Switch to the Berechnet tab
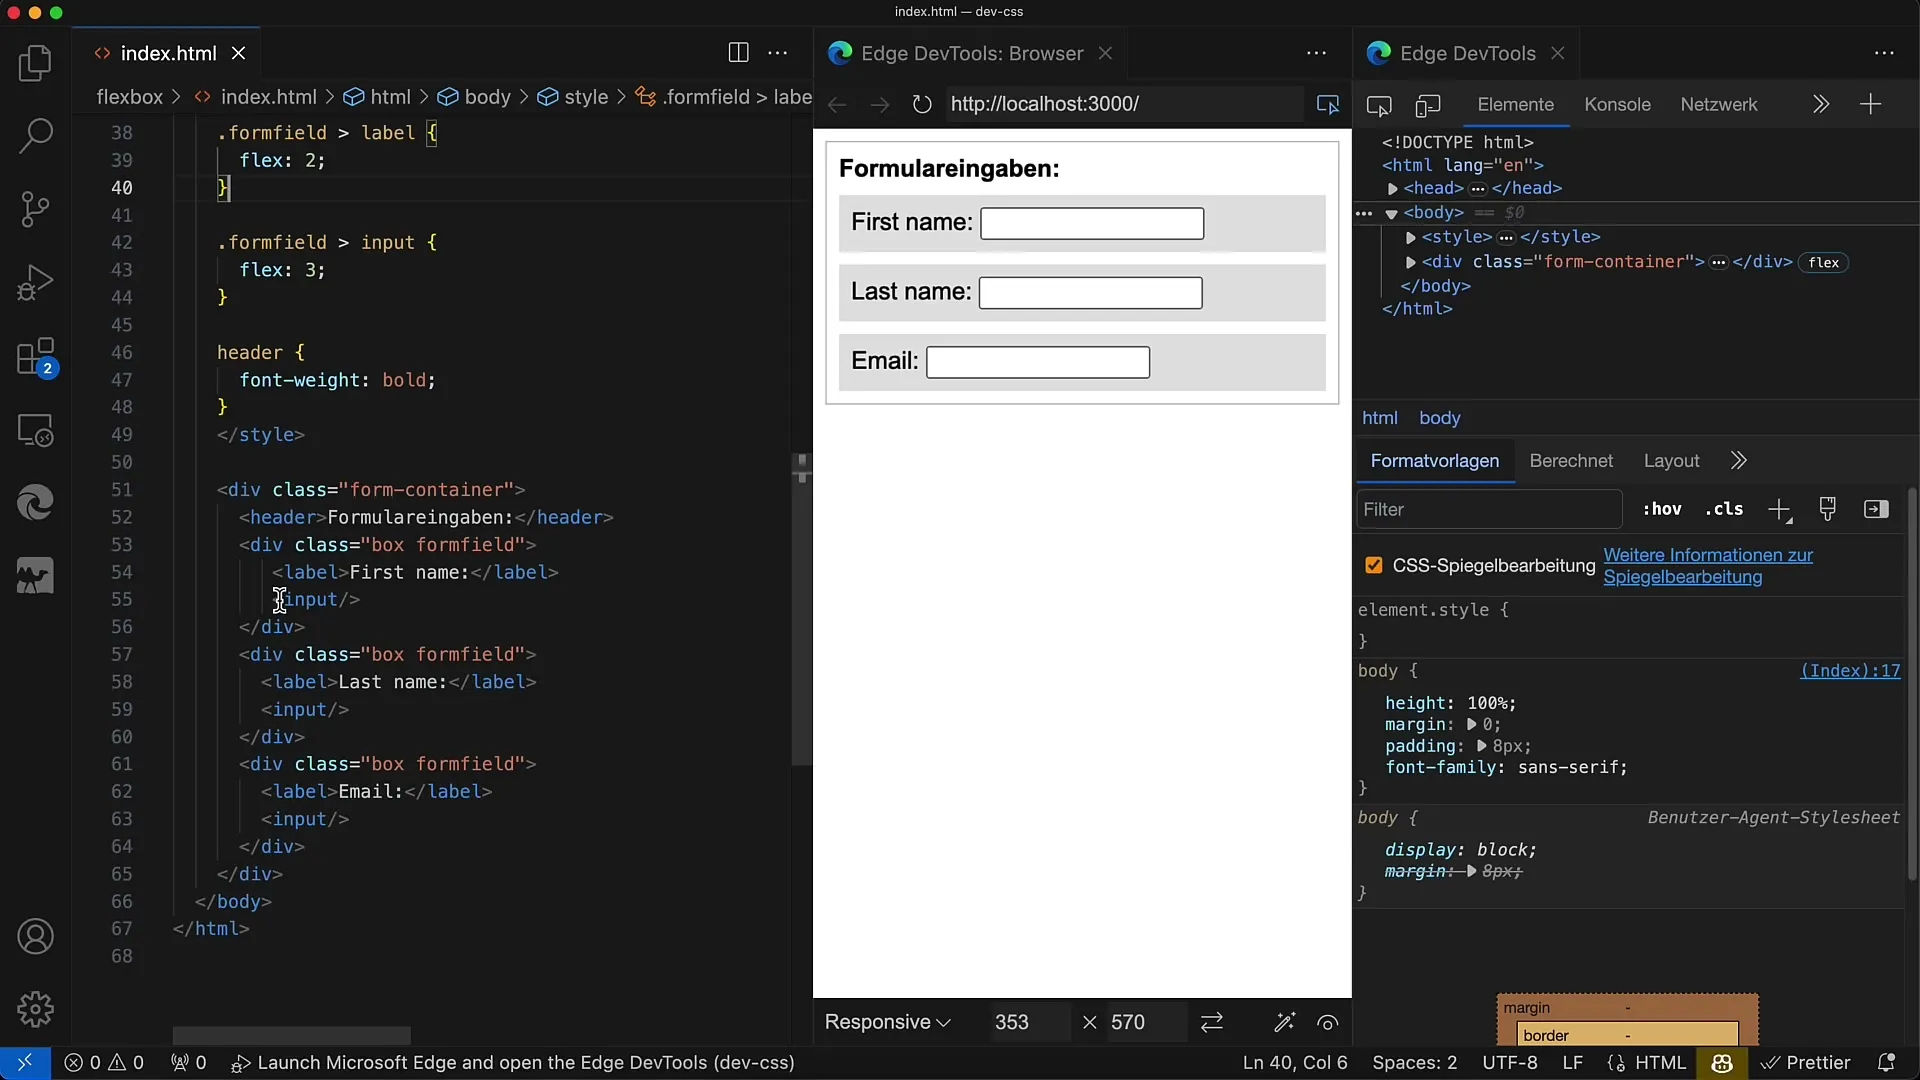 click(1571, 460)
